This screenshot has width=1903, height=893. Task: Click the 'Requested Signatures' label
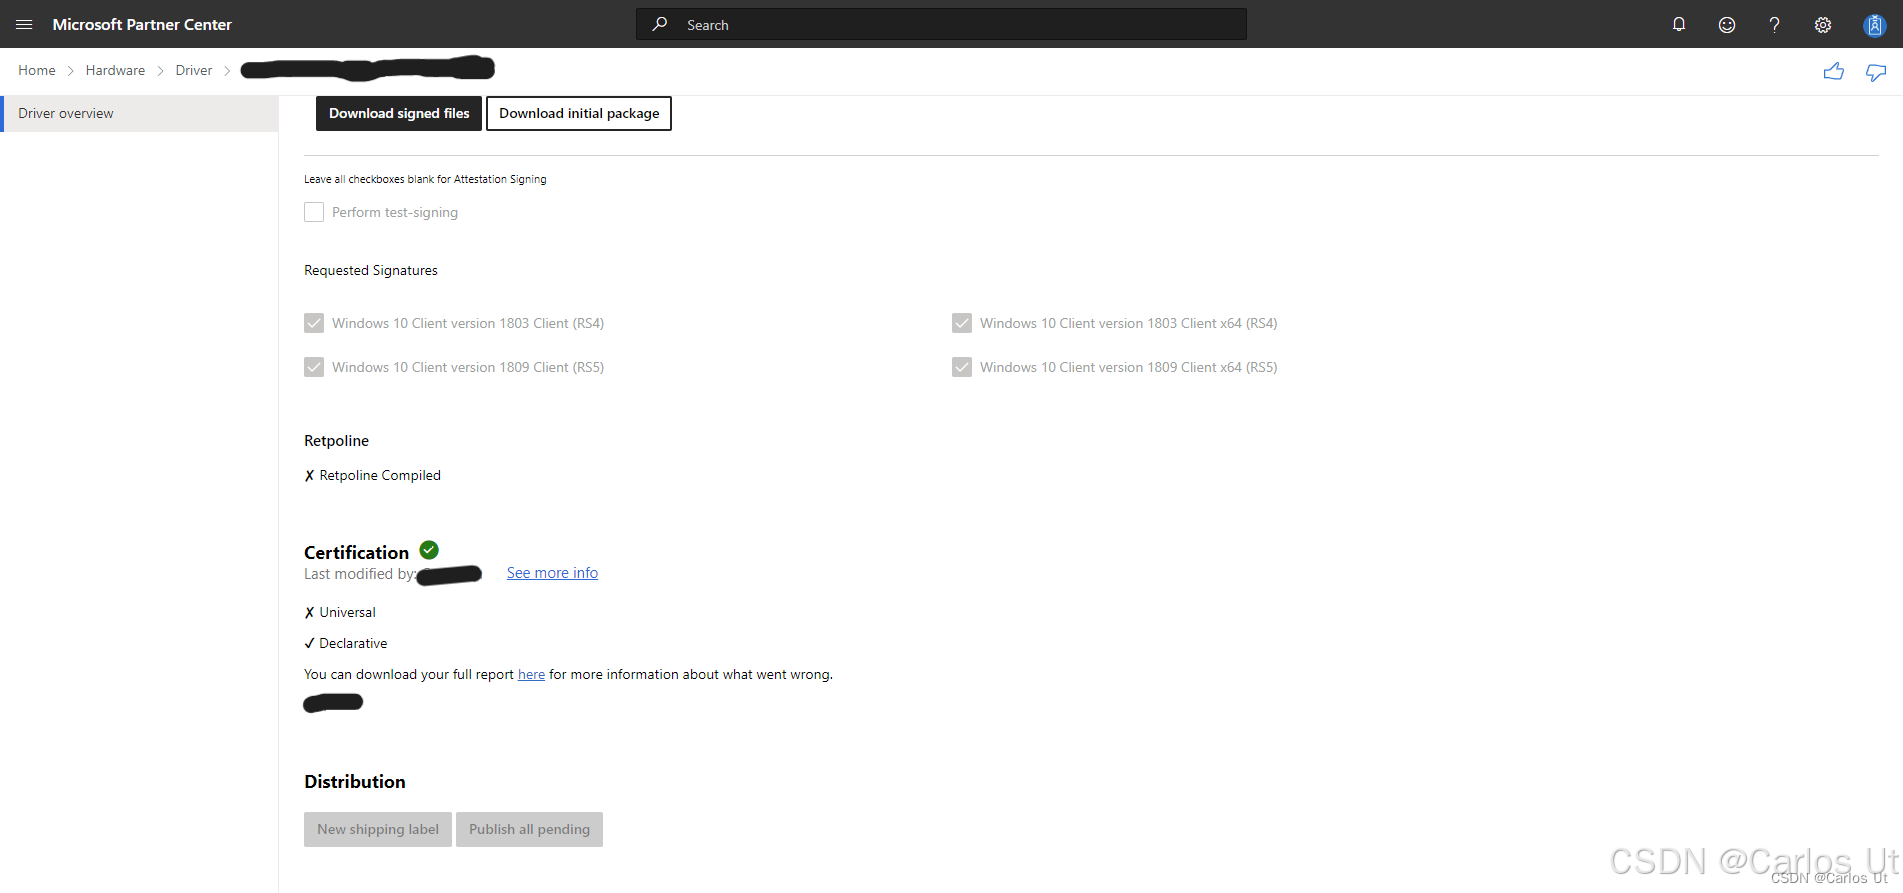click(371, 270)
